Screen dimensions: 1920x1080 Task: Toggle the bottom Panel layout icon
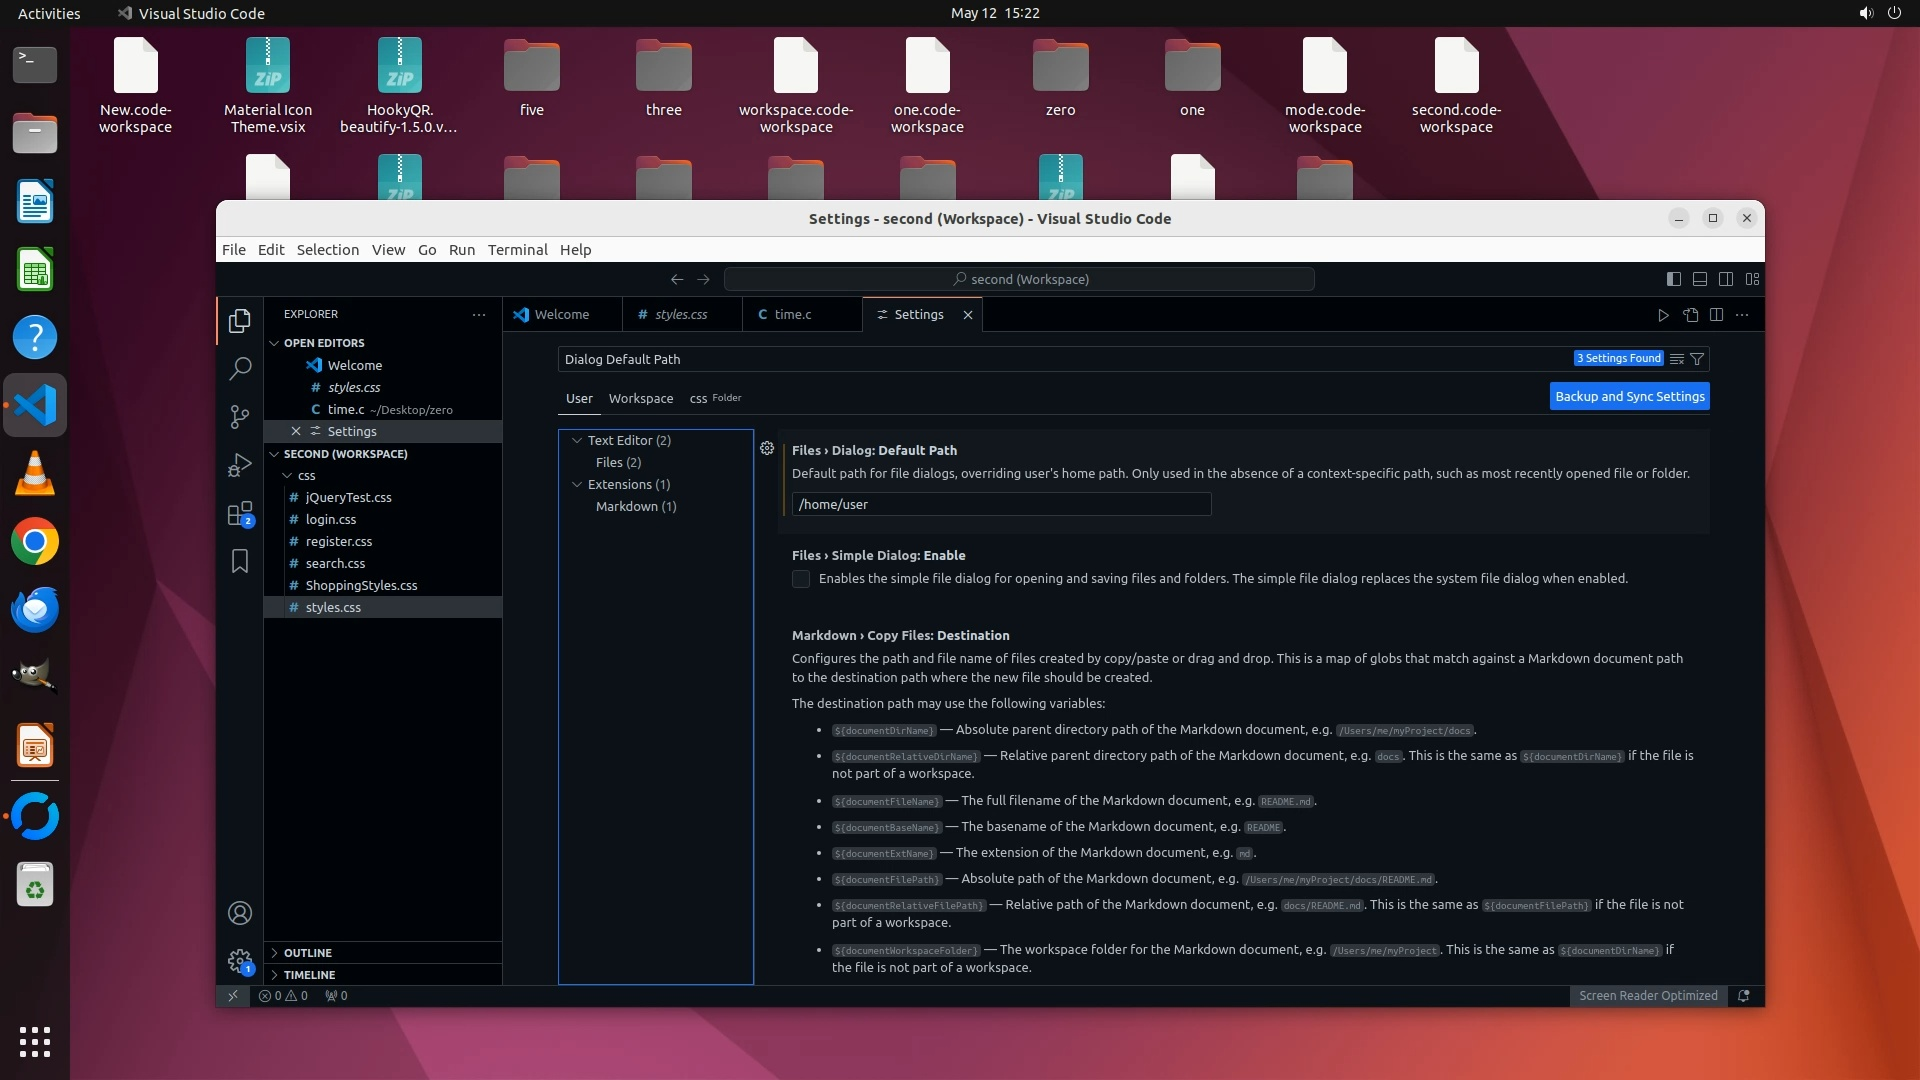pos(1699,279)
